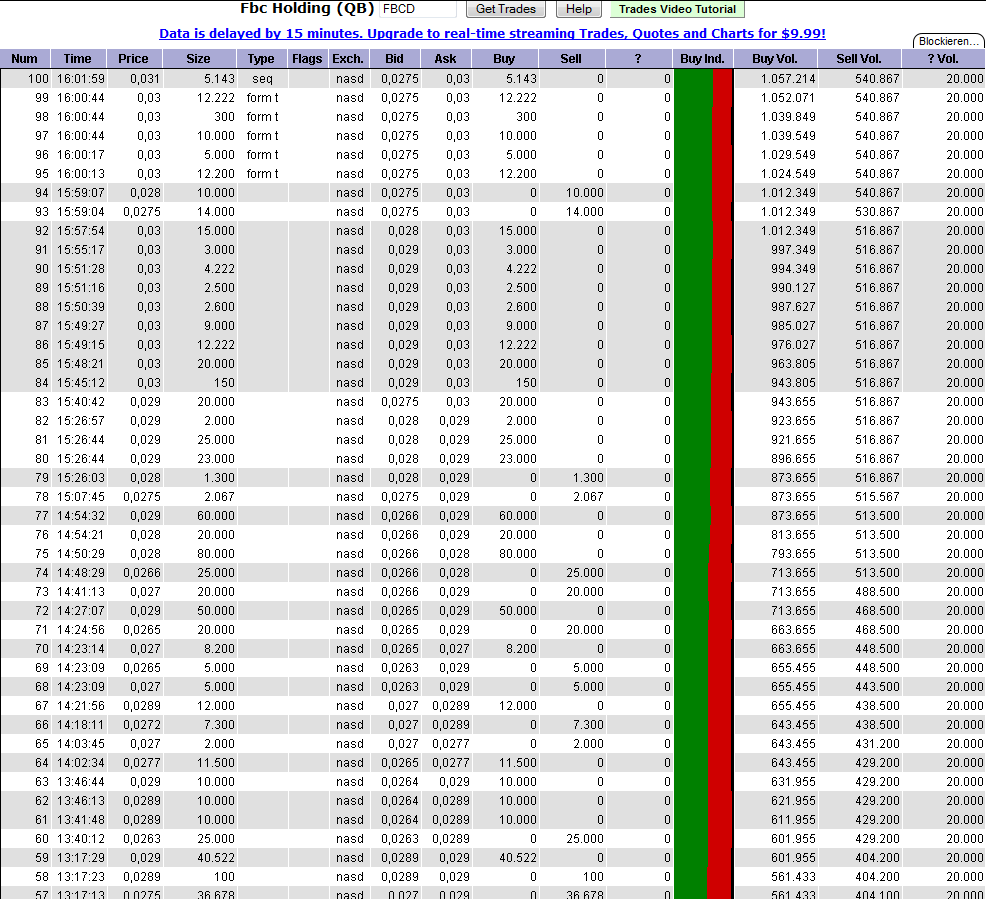Click size 8.200 in row 70

[219, 648]
